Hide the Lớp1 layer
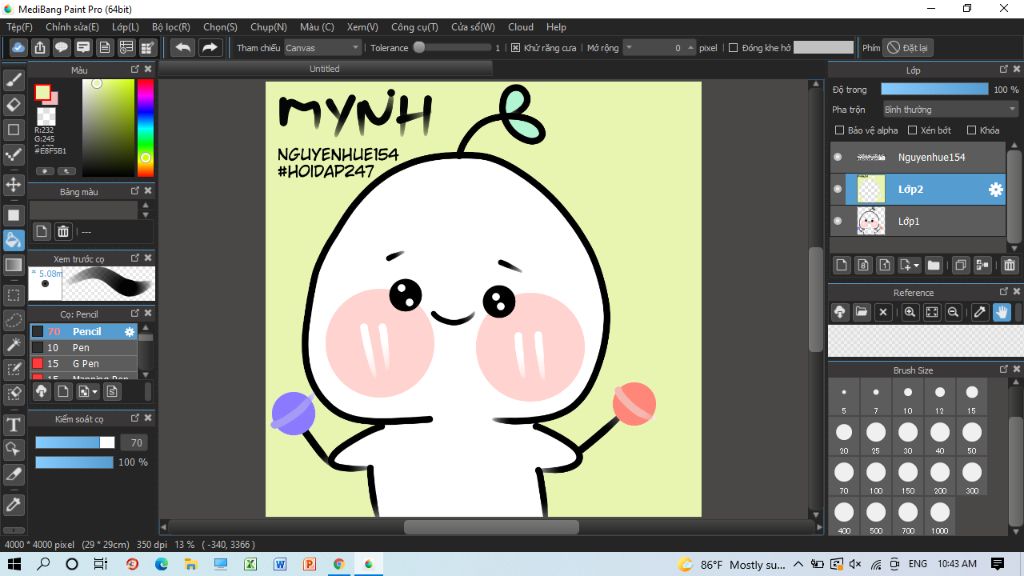The image size is (1024, 576). [x=838, y=221]
